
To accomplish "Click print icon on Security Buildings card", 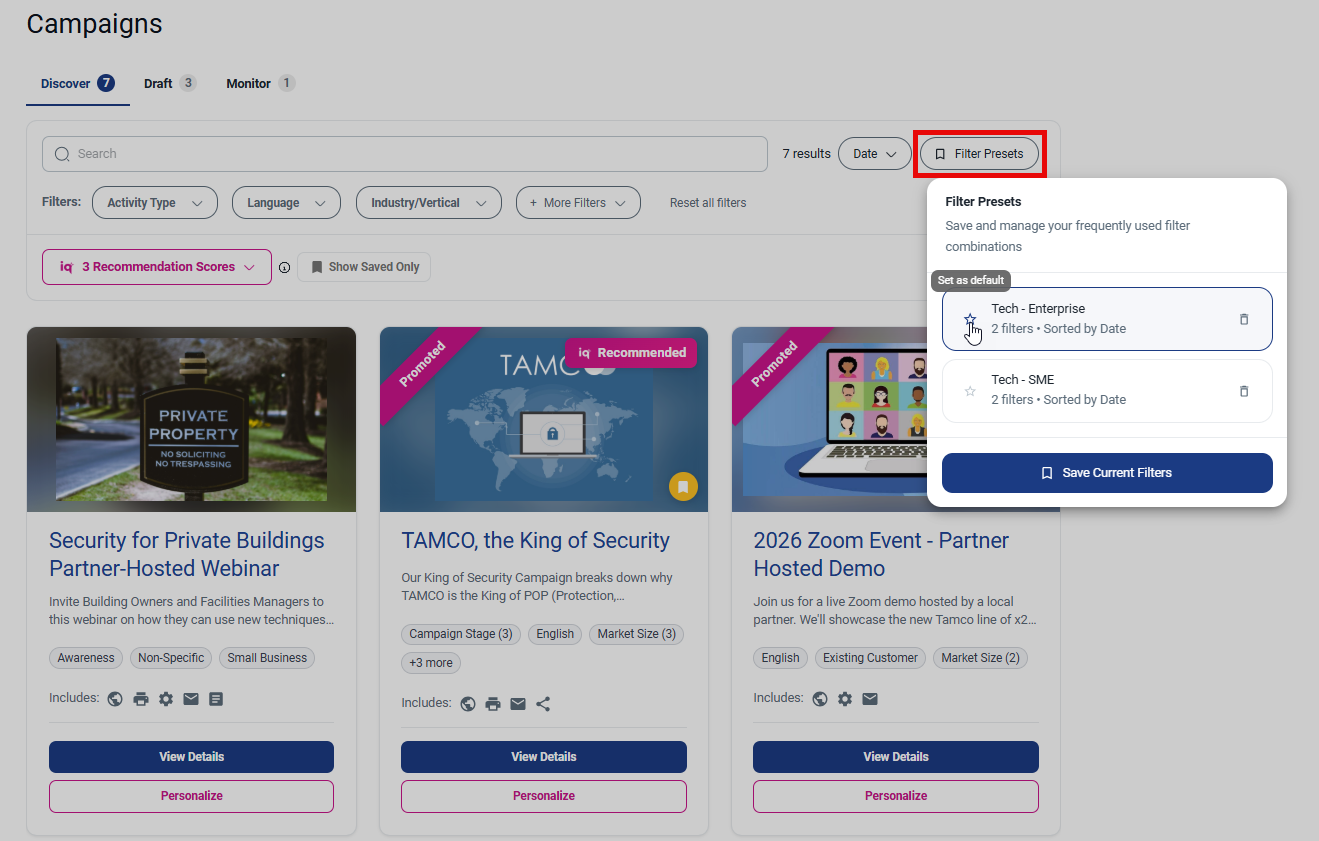I will [141, 699].
